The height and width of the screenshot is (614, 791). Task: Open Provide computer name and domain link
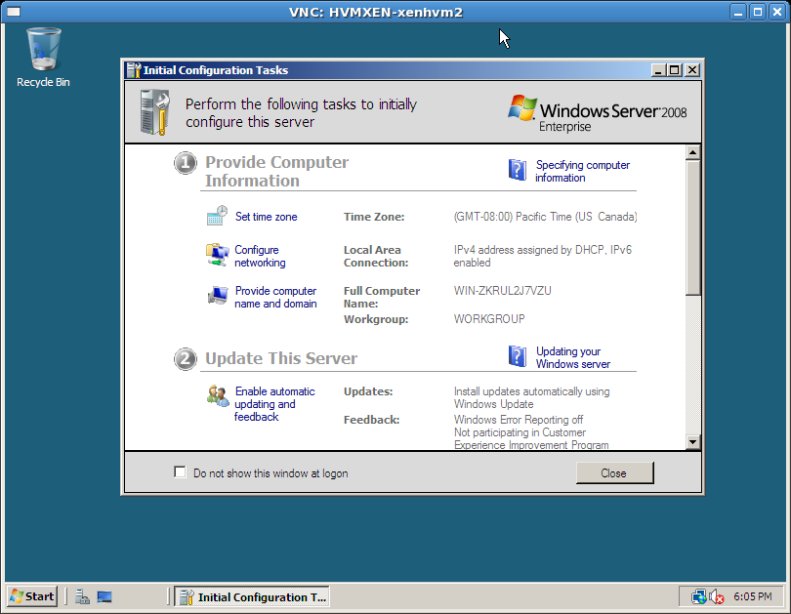point(276,297)
